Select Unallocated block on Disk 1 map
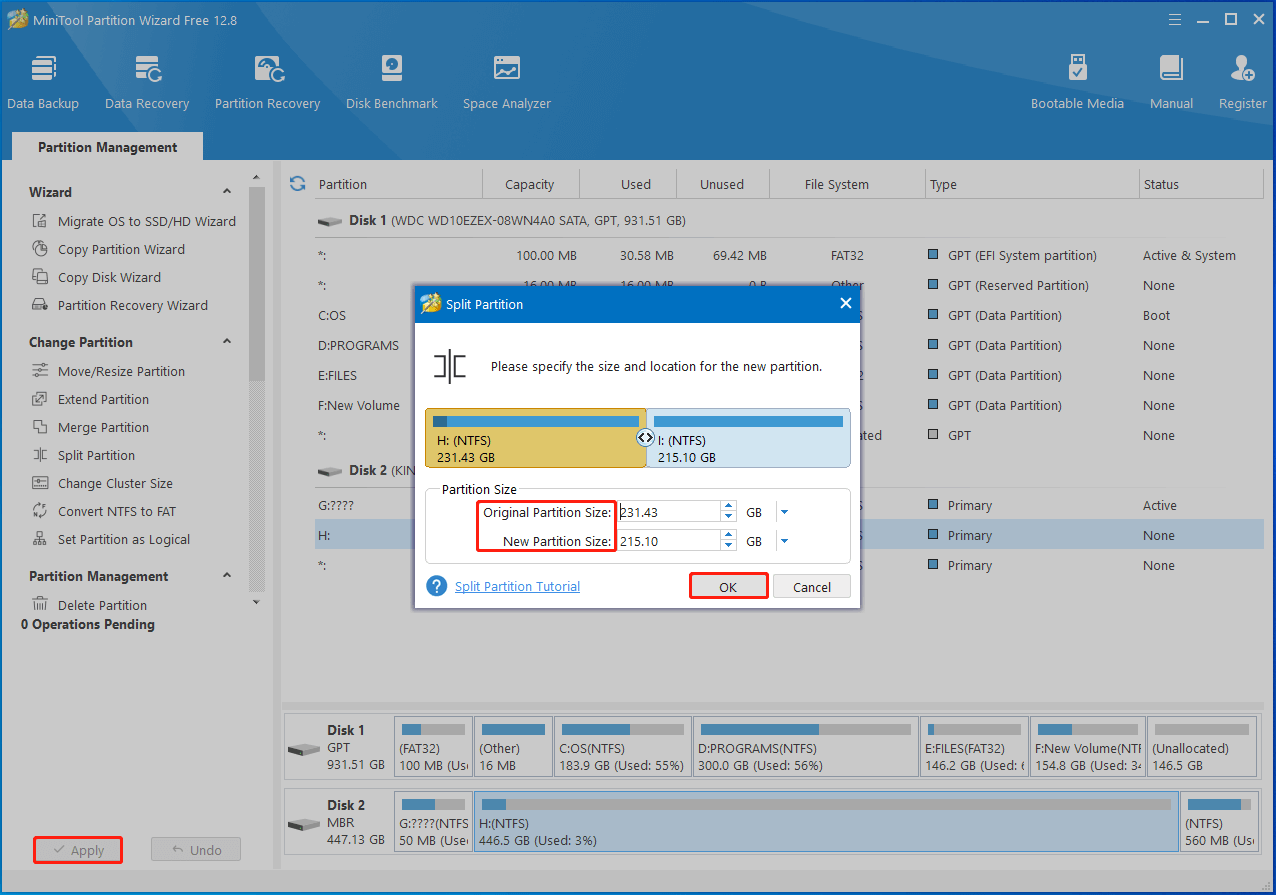Screen dimensions: 1276x895 click(1203, 747)
